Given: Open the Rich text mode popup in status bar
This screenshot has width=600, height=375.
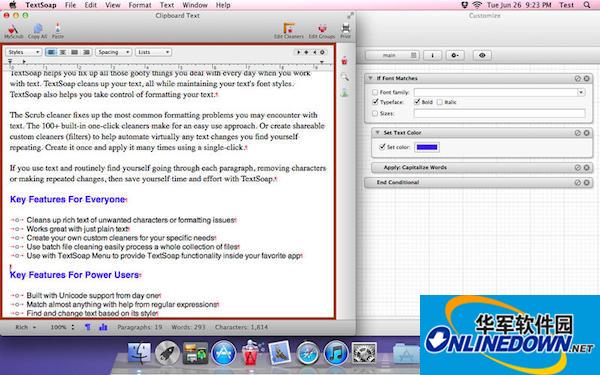Looking at the screenshot, I should (x=25, y=327).
